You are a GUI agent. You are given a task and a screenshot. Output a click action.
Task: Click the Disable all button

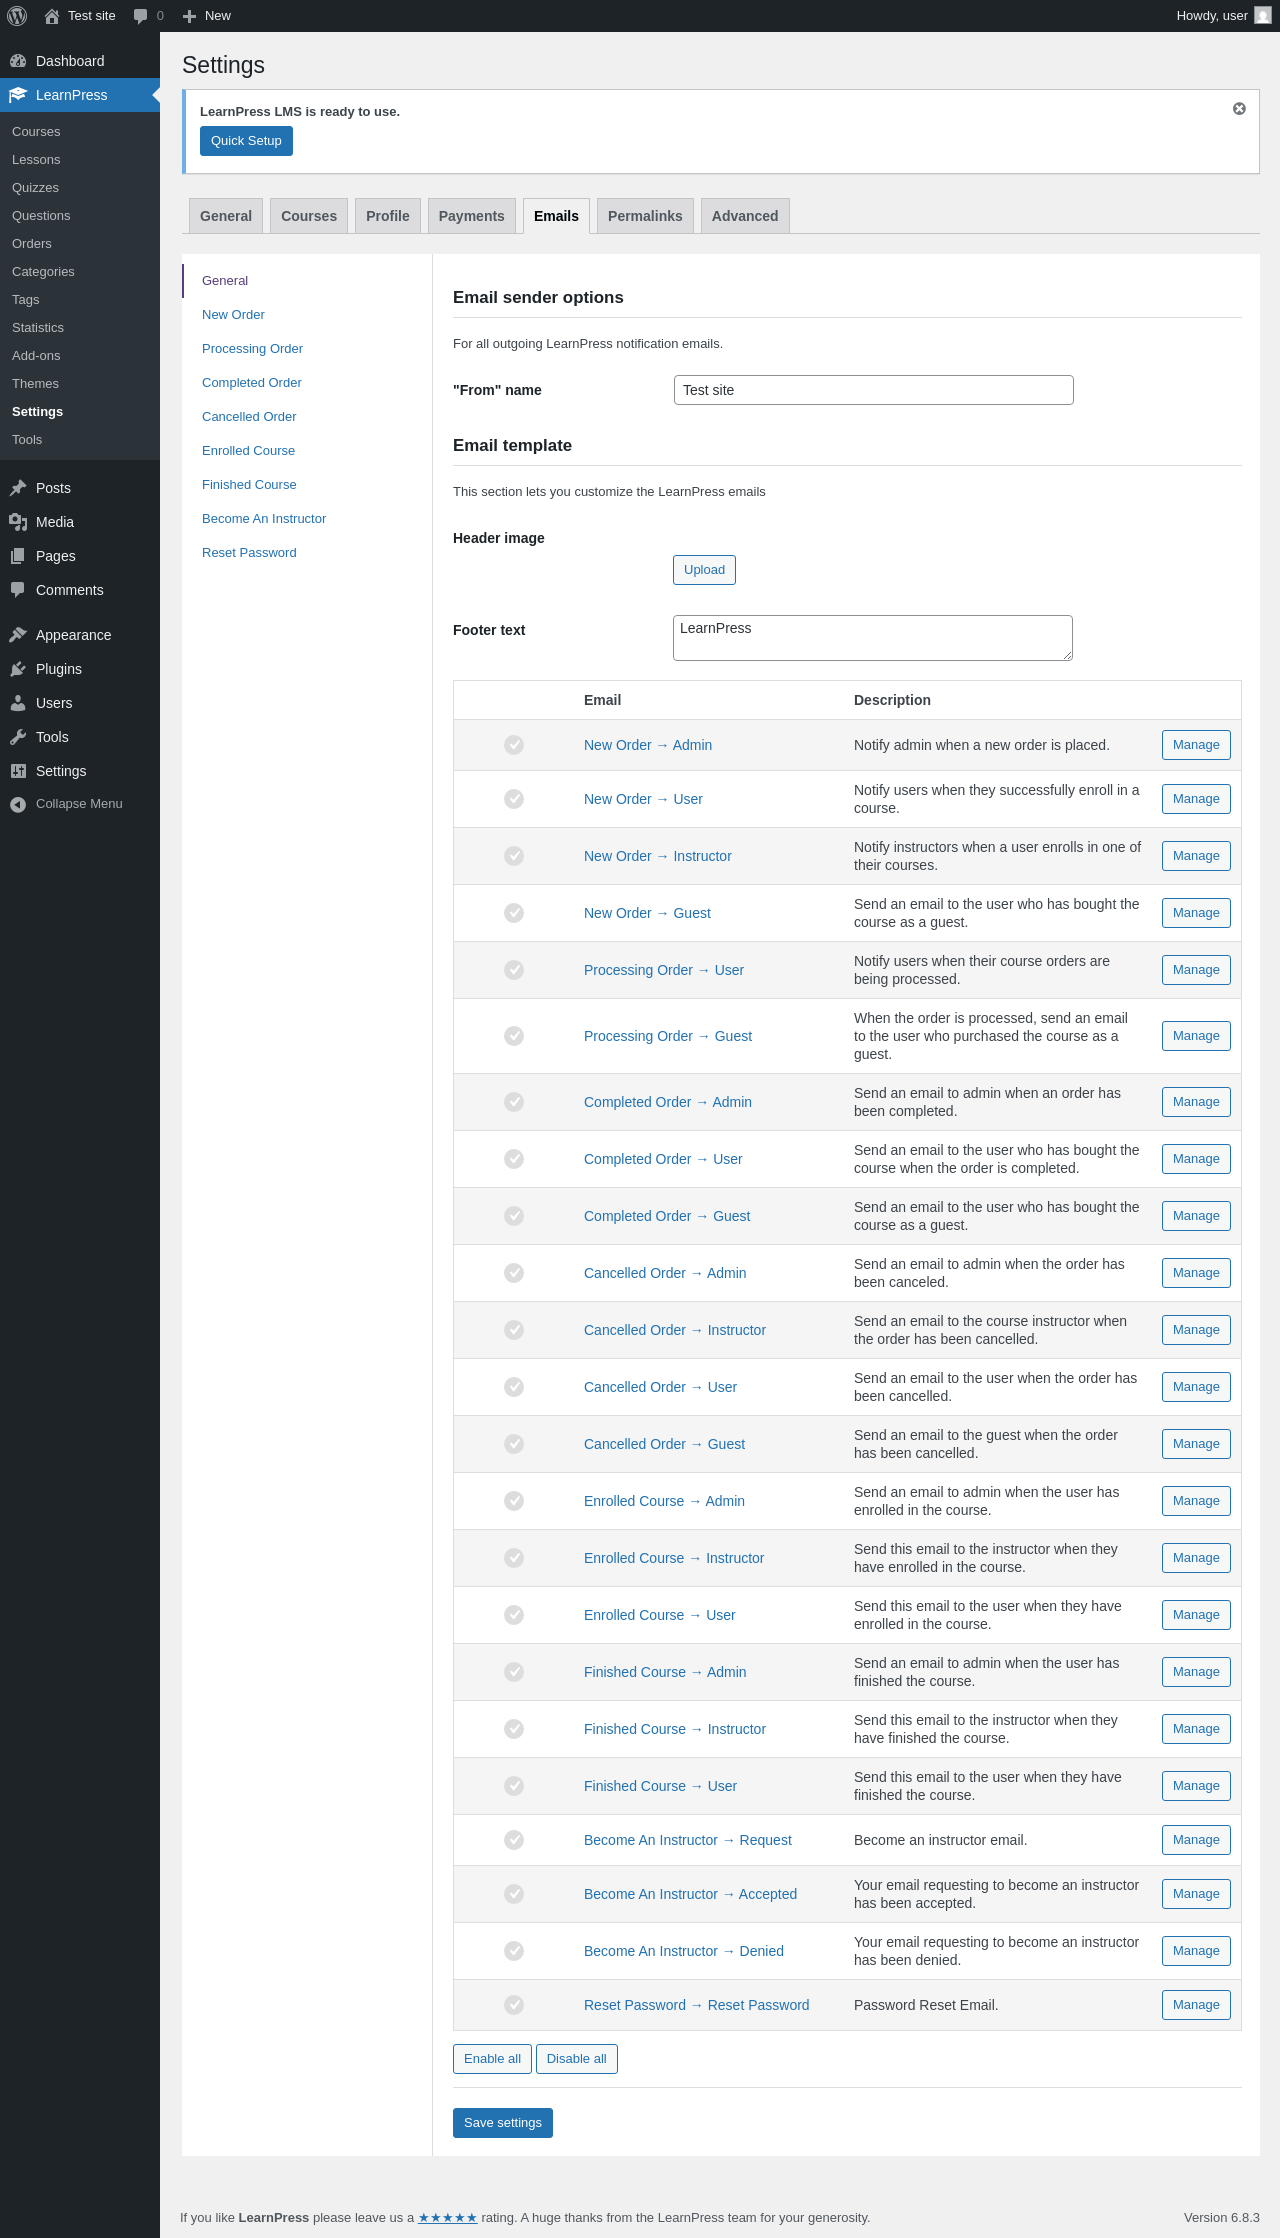point(576,2059)
